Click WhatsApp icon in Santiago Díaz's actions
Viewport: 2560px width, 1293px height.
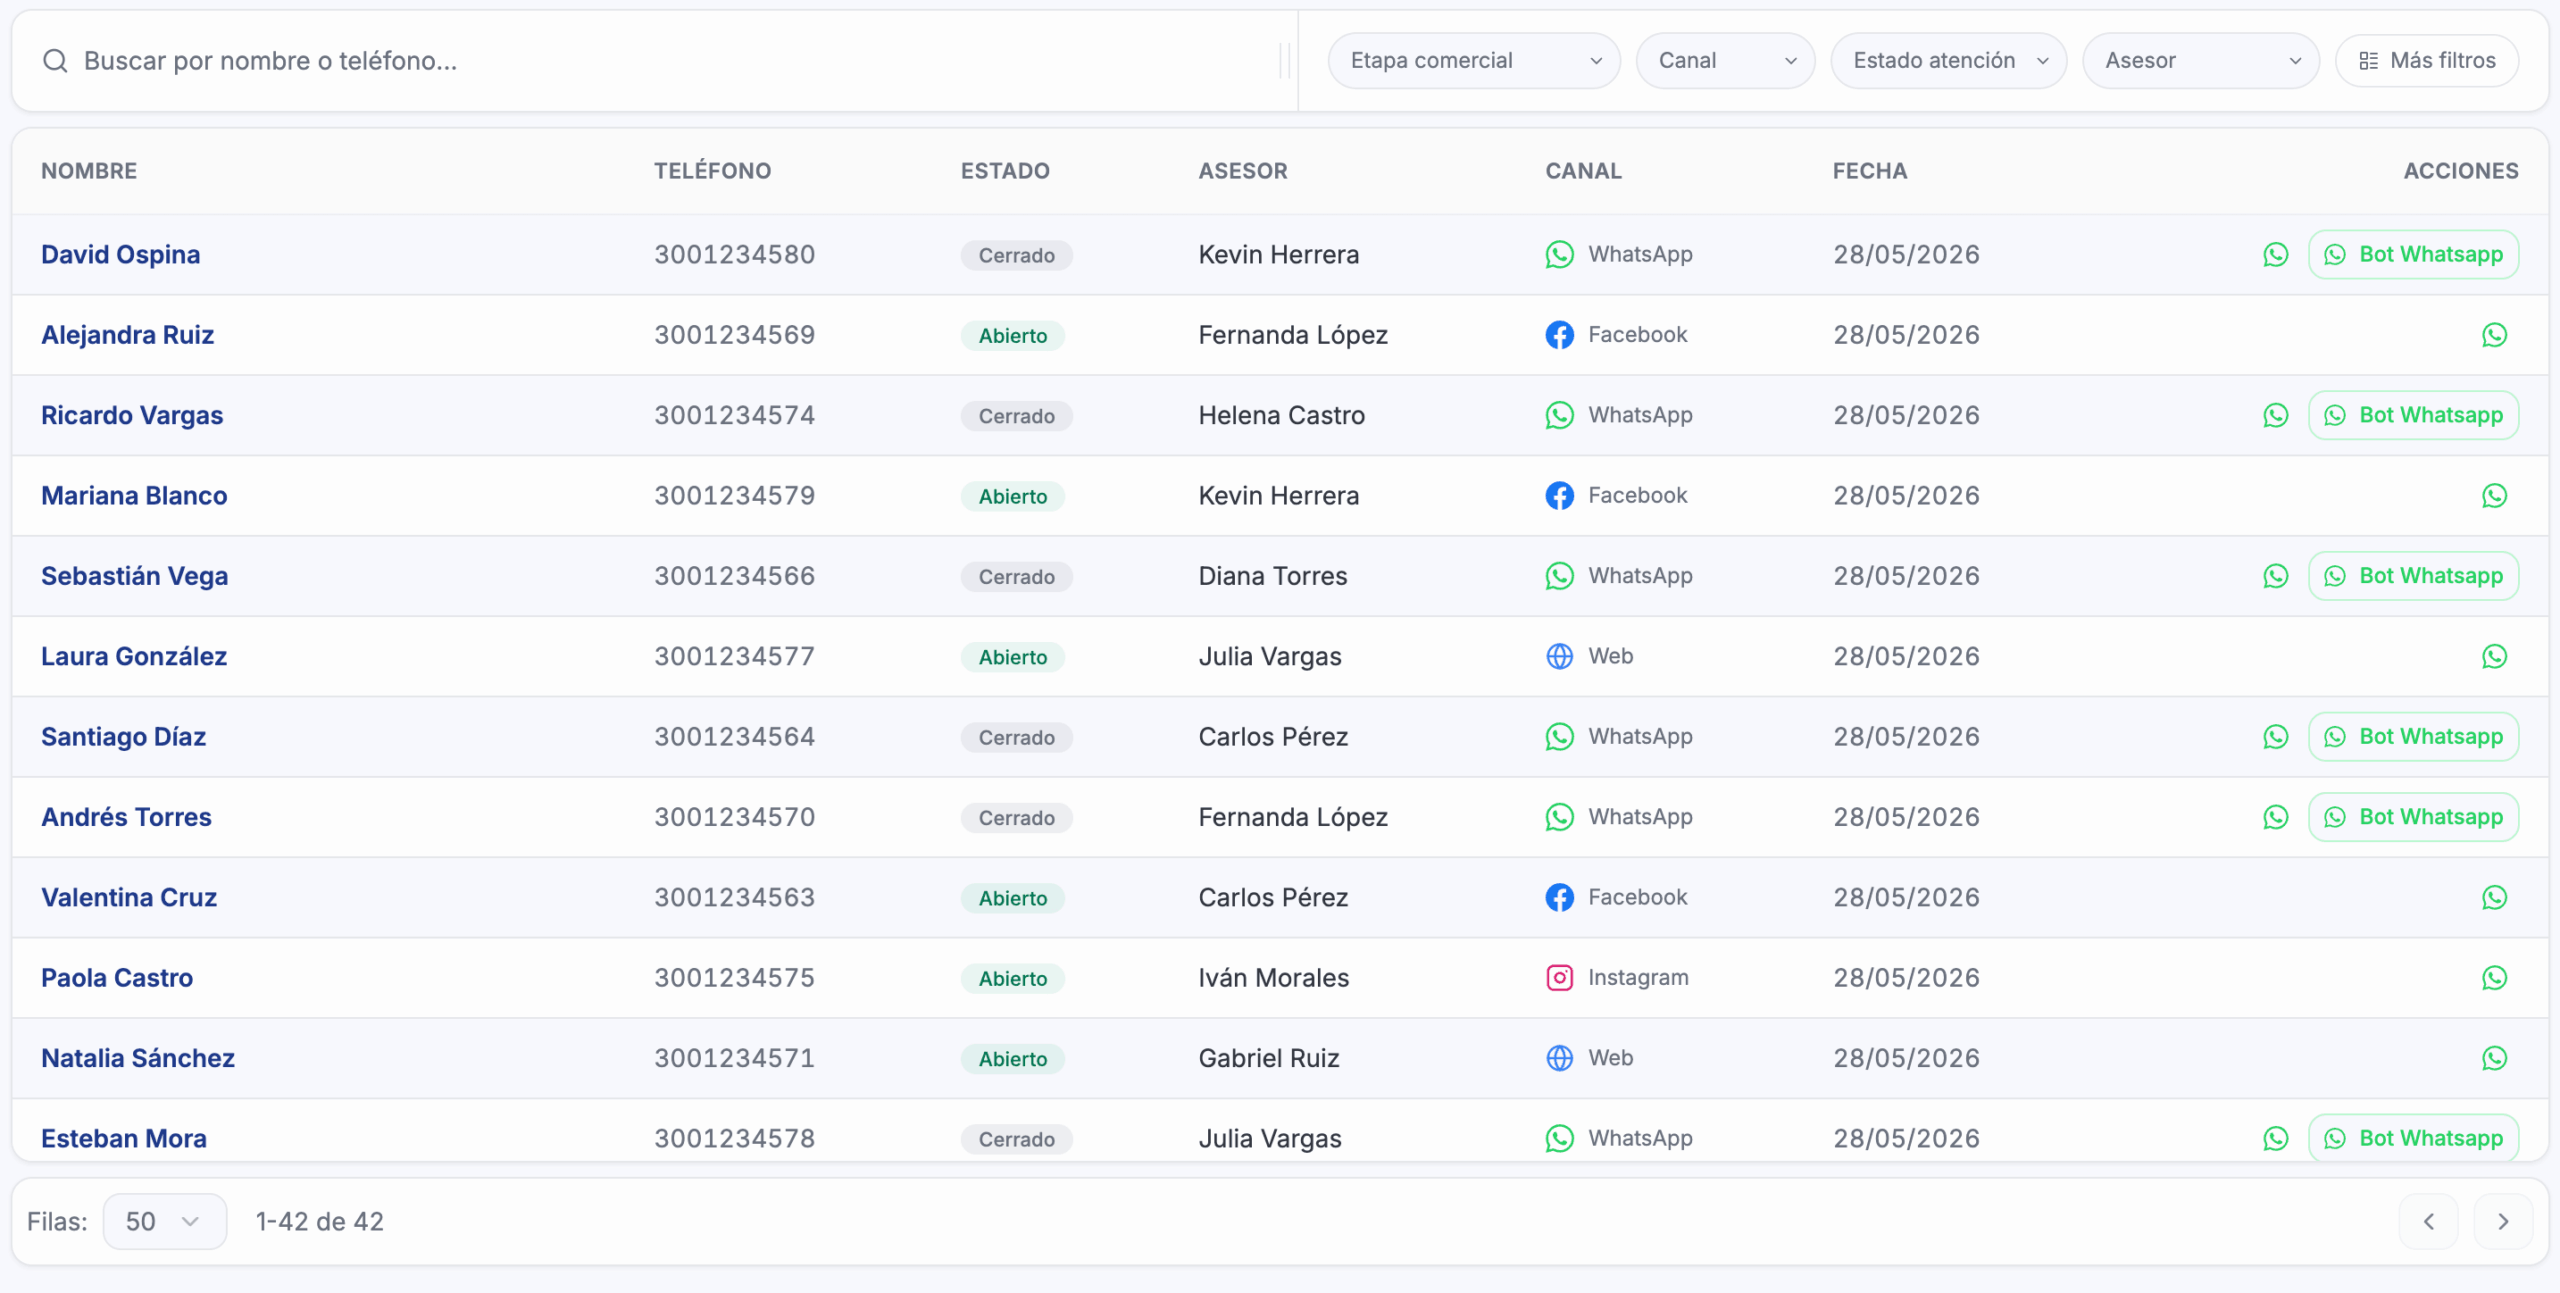[x=2275, y=737]
